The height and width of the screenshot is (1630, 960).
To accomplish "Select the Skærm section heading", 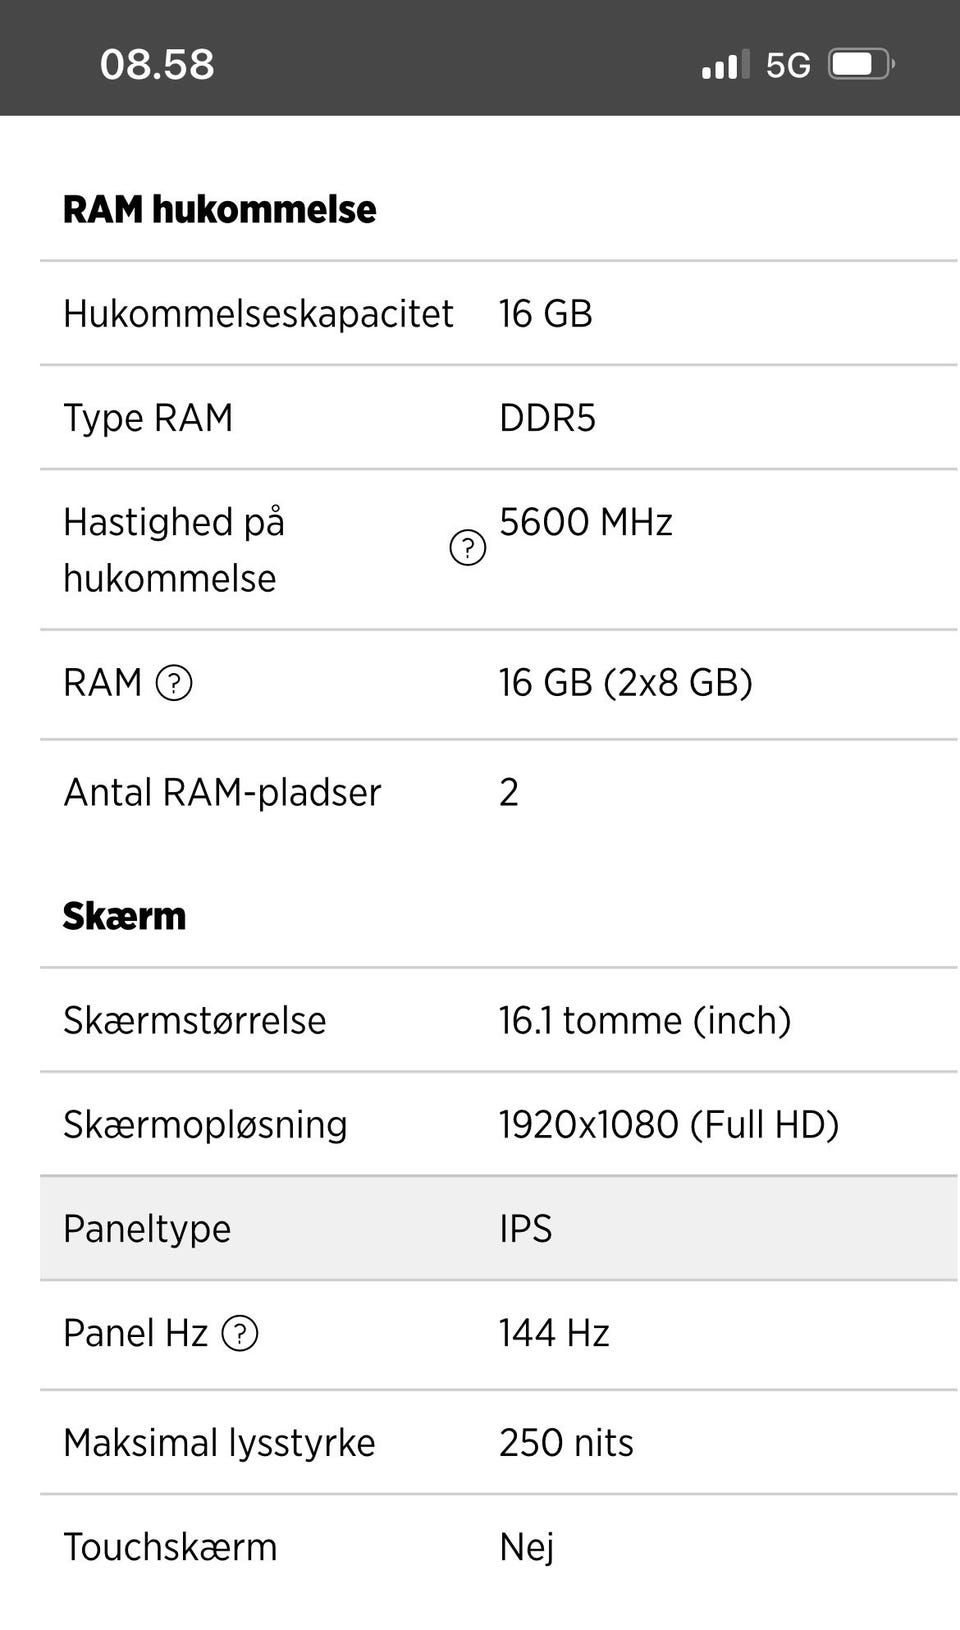I will [124, 916].
